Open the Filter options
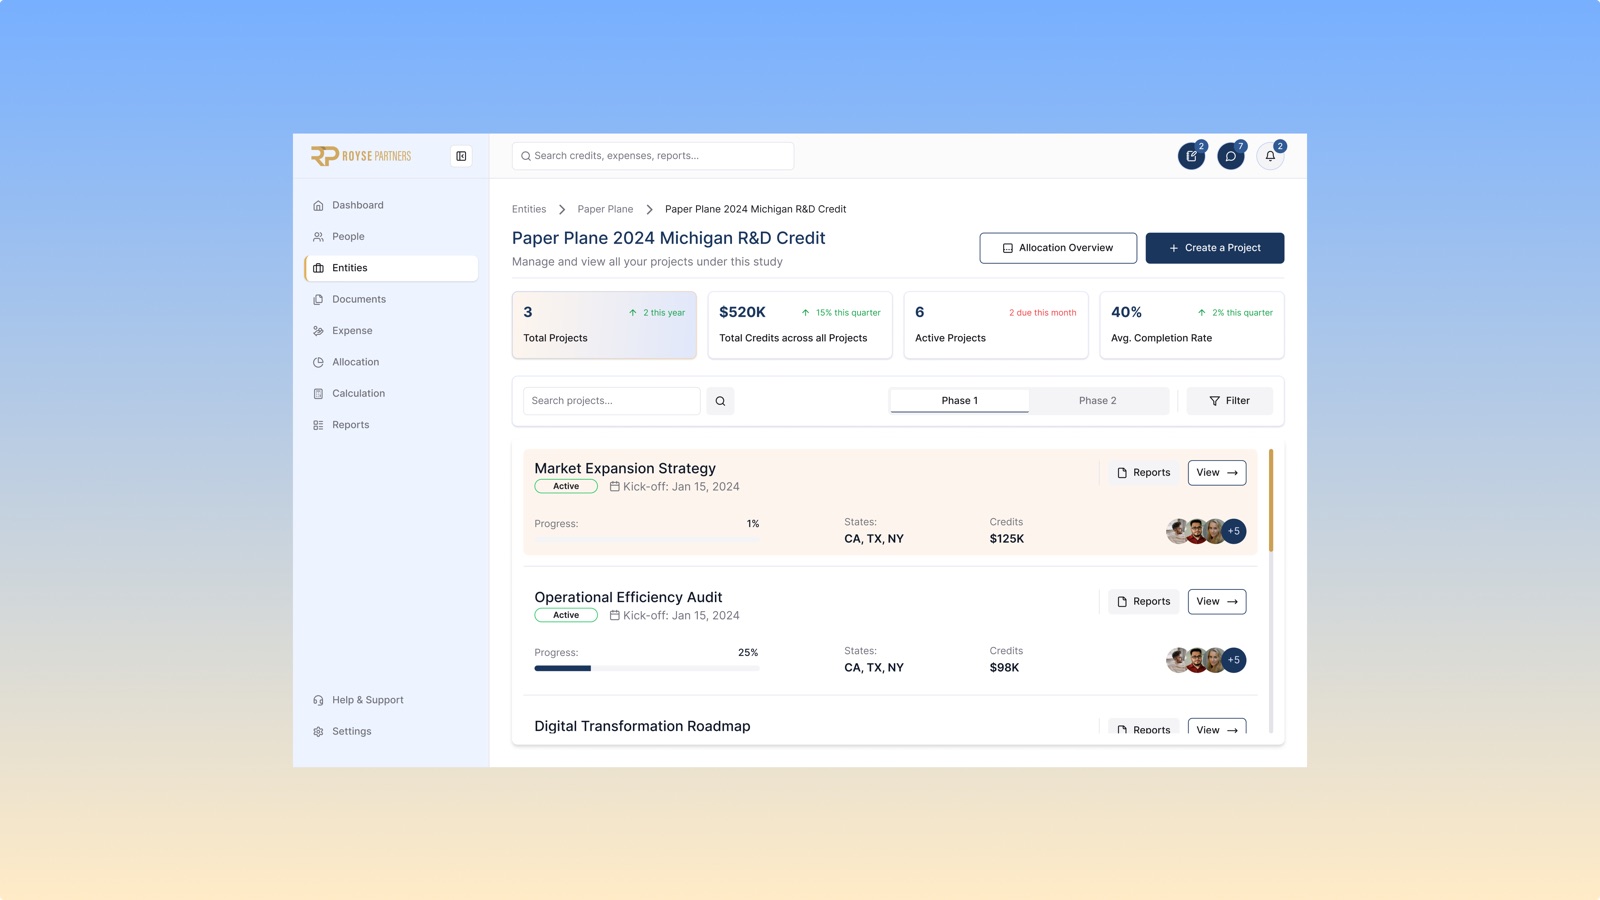This screenshot has height=900, width=1600. point(1230,401)
